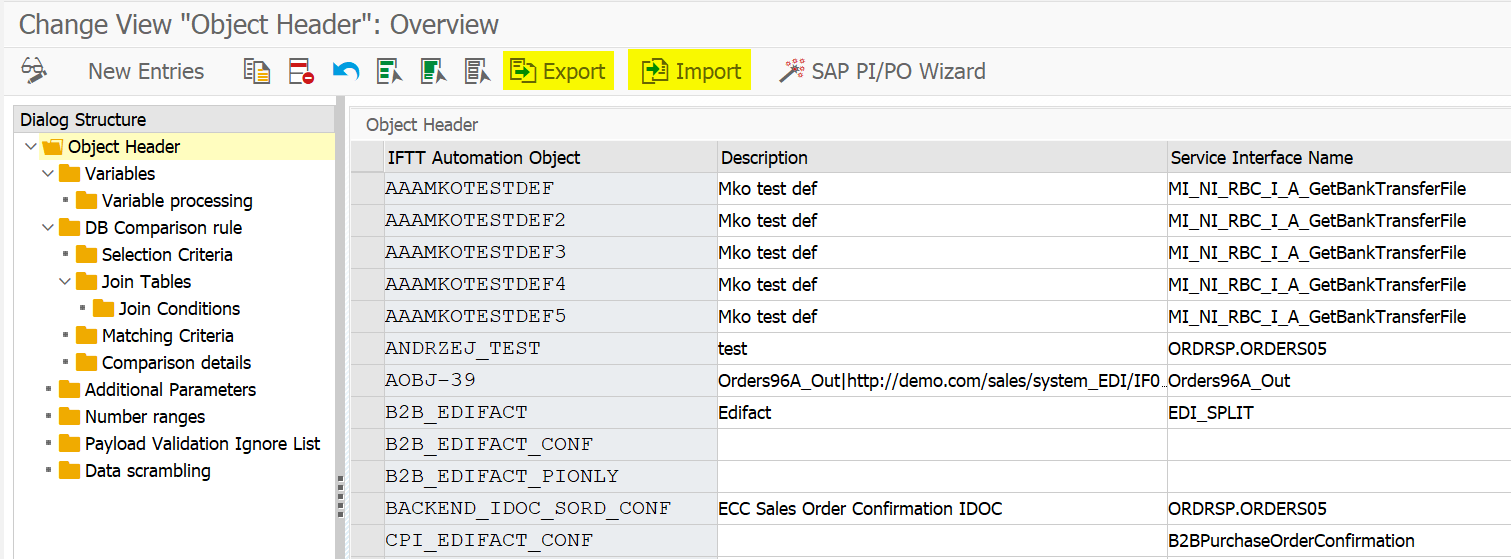Image resolution: width=1511 pixels, height=559 pixels.
Task: Click the New Entries button
Action: pos(146,71)
